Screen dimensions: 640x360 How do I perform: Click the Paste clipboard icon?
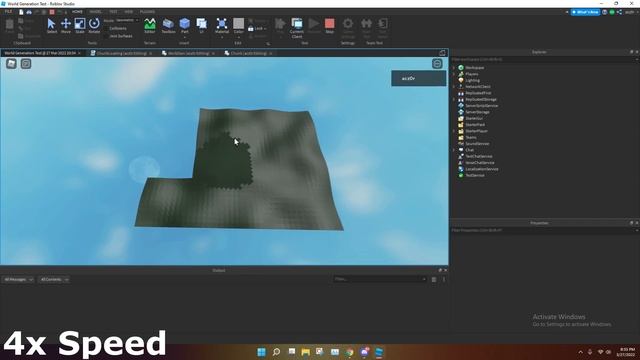pos(9,25)
